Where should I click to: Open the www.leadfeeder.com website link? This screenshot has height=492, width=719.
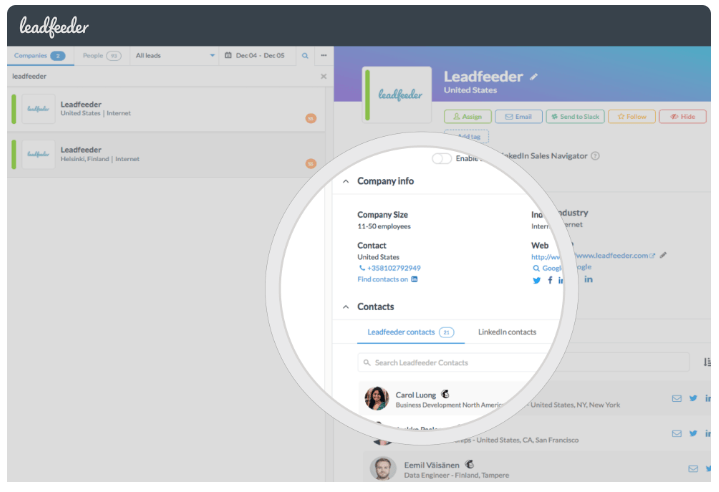[x=615, y=255]
